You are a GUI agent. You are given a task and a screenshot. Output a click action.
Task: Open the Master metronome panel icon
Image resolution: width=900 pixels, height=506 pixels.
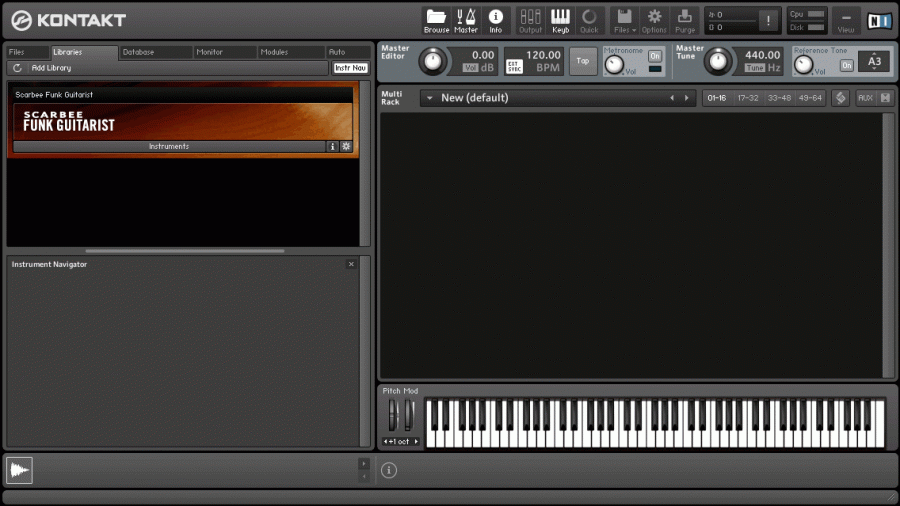465,21
